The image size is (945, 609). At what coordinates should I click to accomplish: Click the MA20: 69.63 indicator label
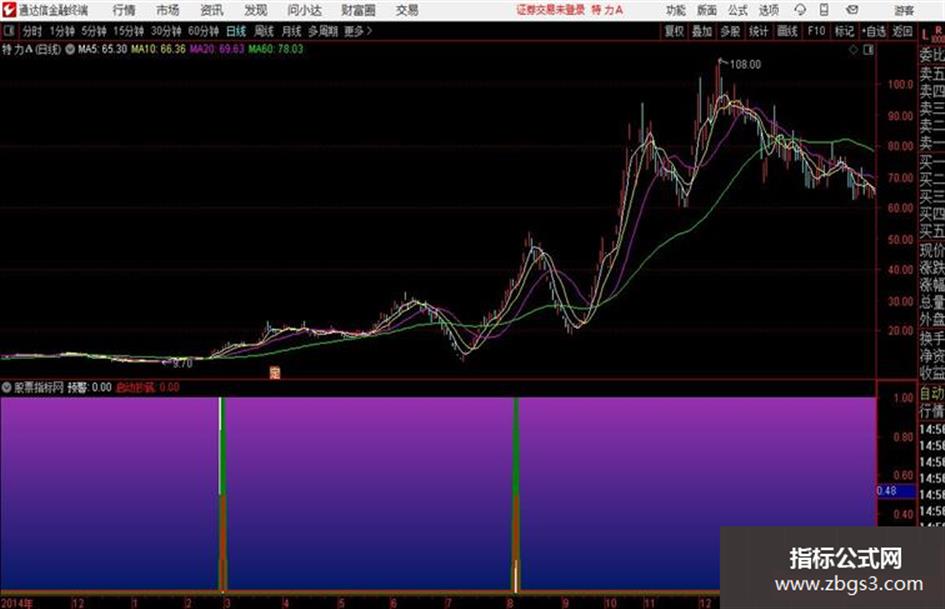[217, 49]
